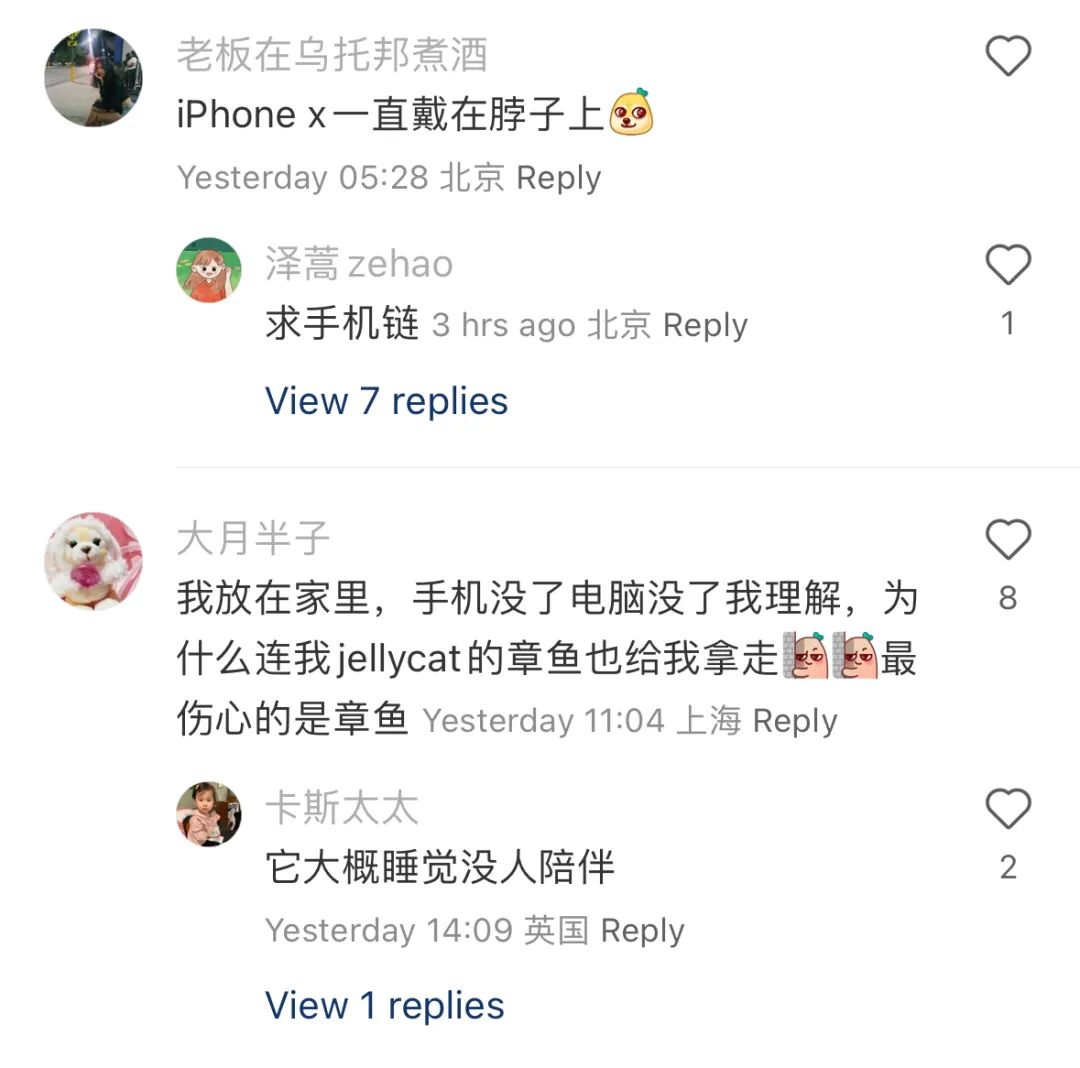Tap the yellow emoji after 脖子上
Viewport: 1080px width, 1068px height.
click(x=631, y=112)
